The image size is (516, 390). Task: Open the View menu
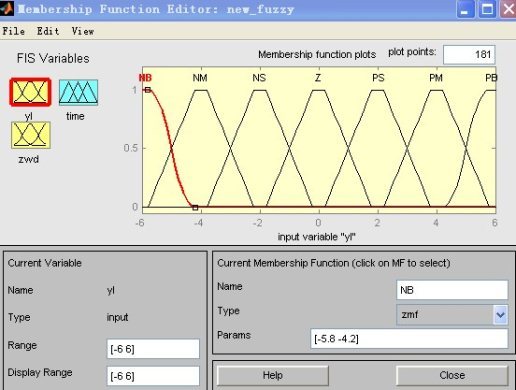click(83, 31)
